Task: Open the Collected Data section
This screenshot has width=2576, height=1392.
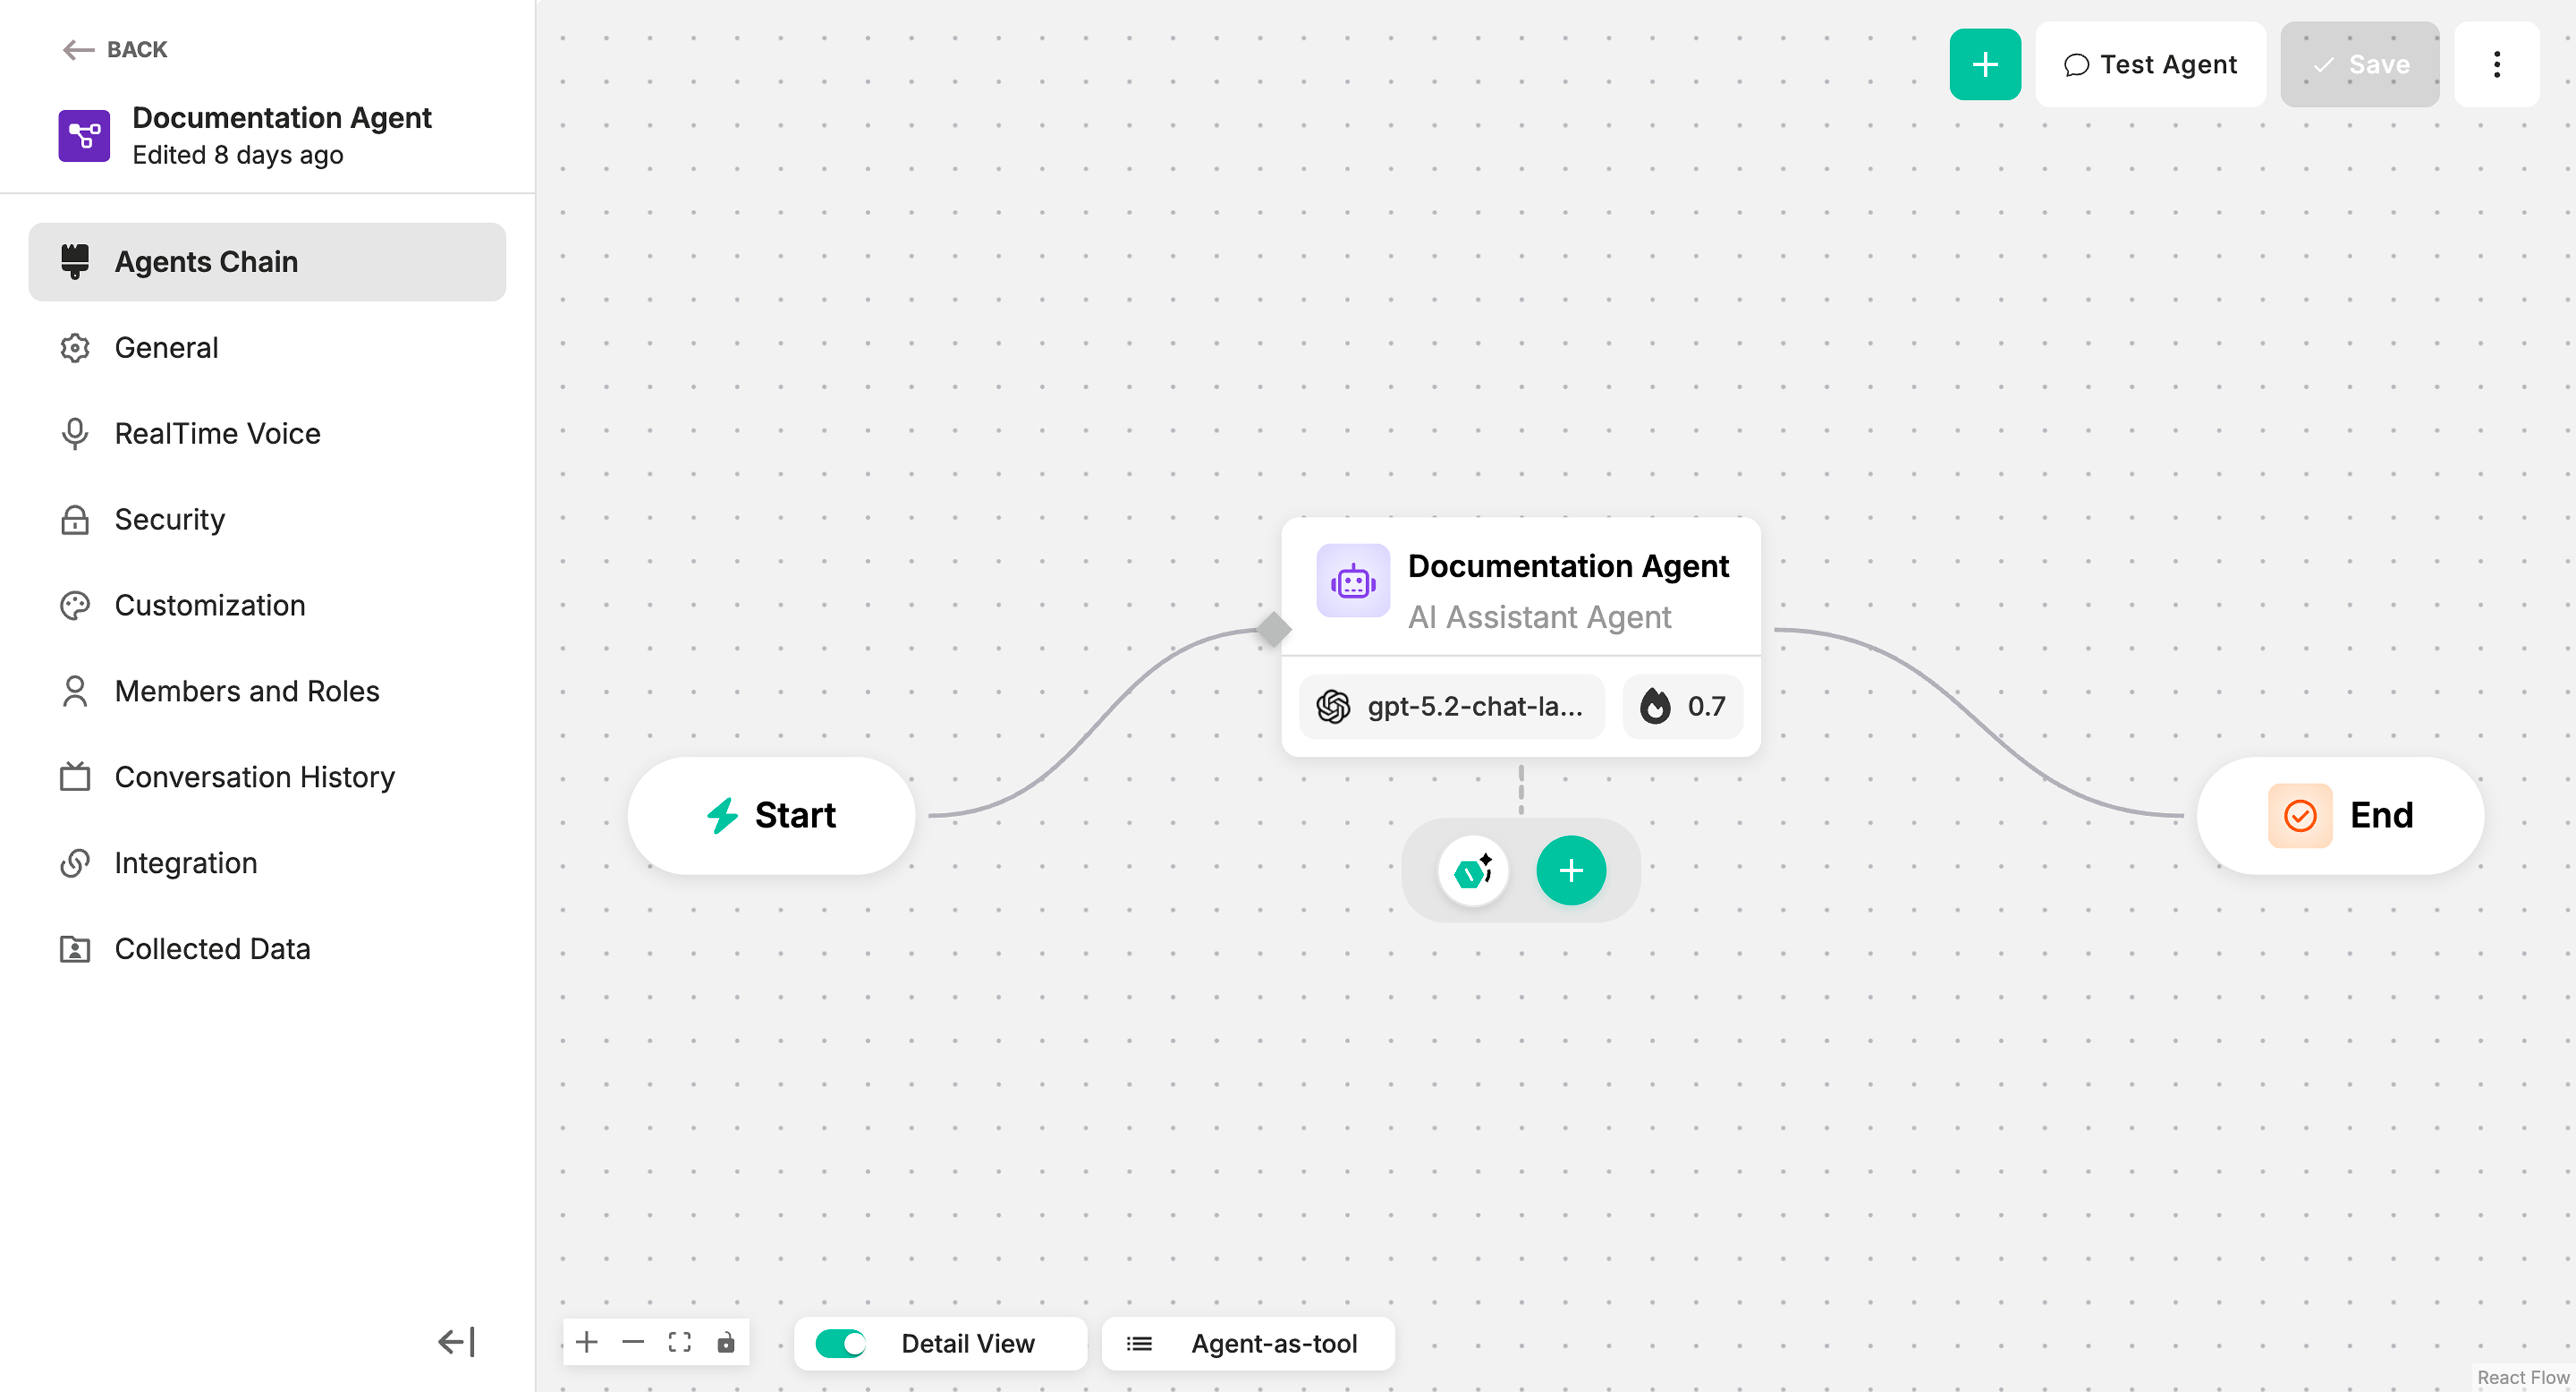Action: [x=212, y=948]
